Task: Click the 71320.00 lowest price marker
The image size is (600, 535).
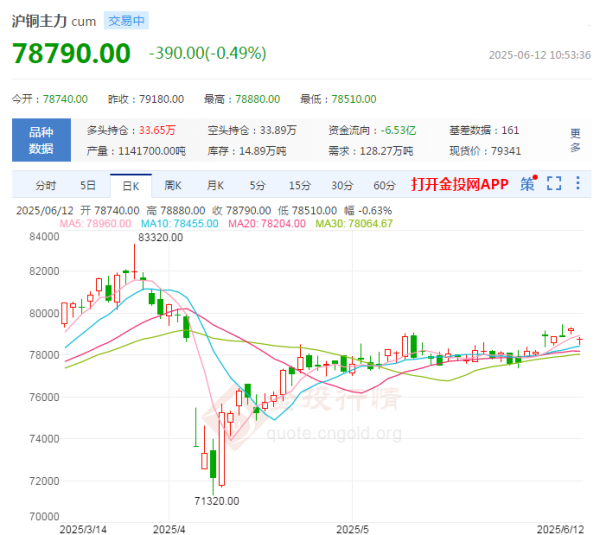Action: pyautogui.click(x=217, y=500)
